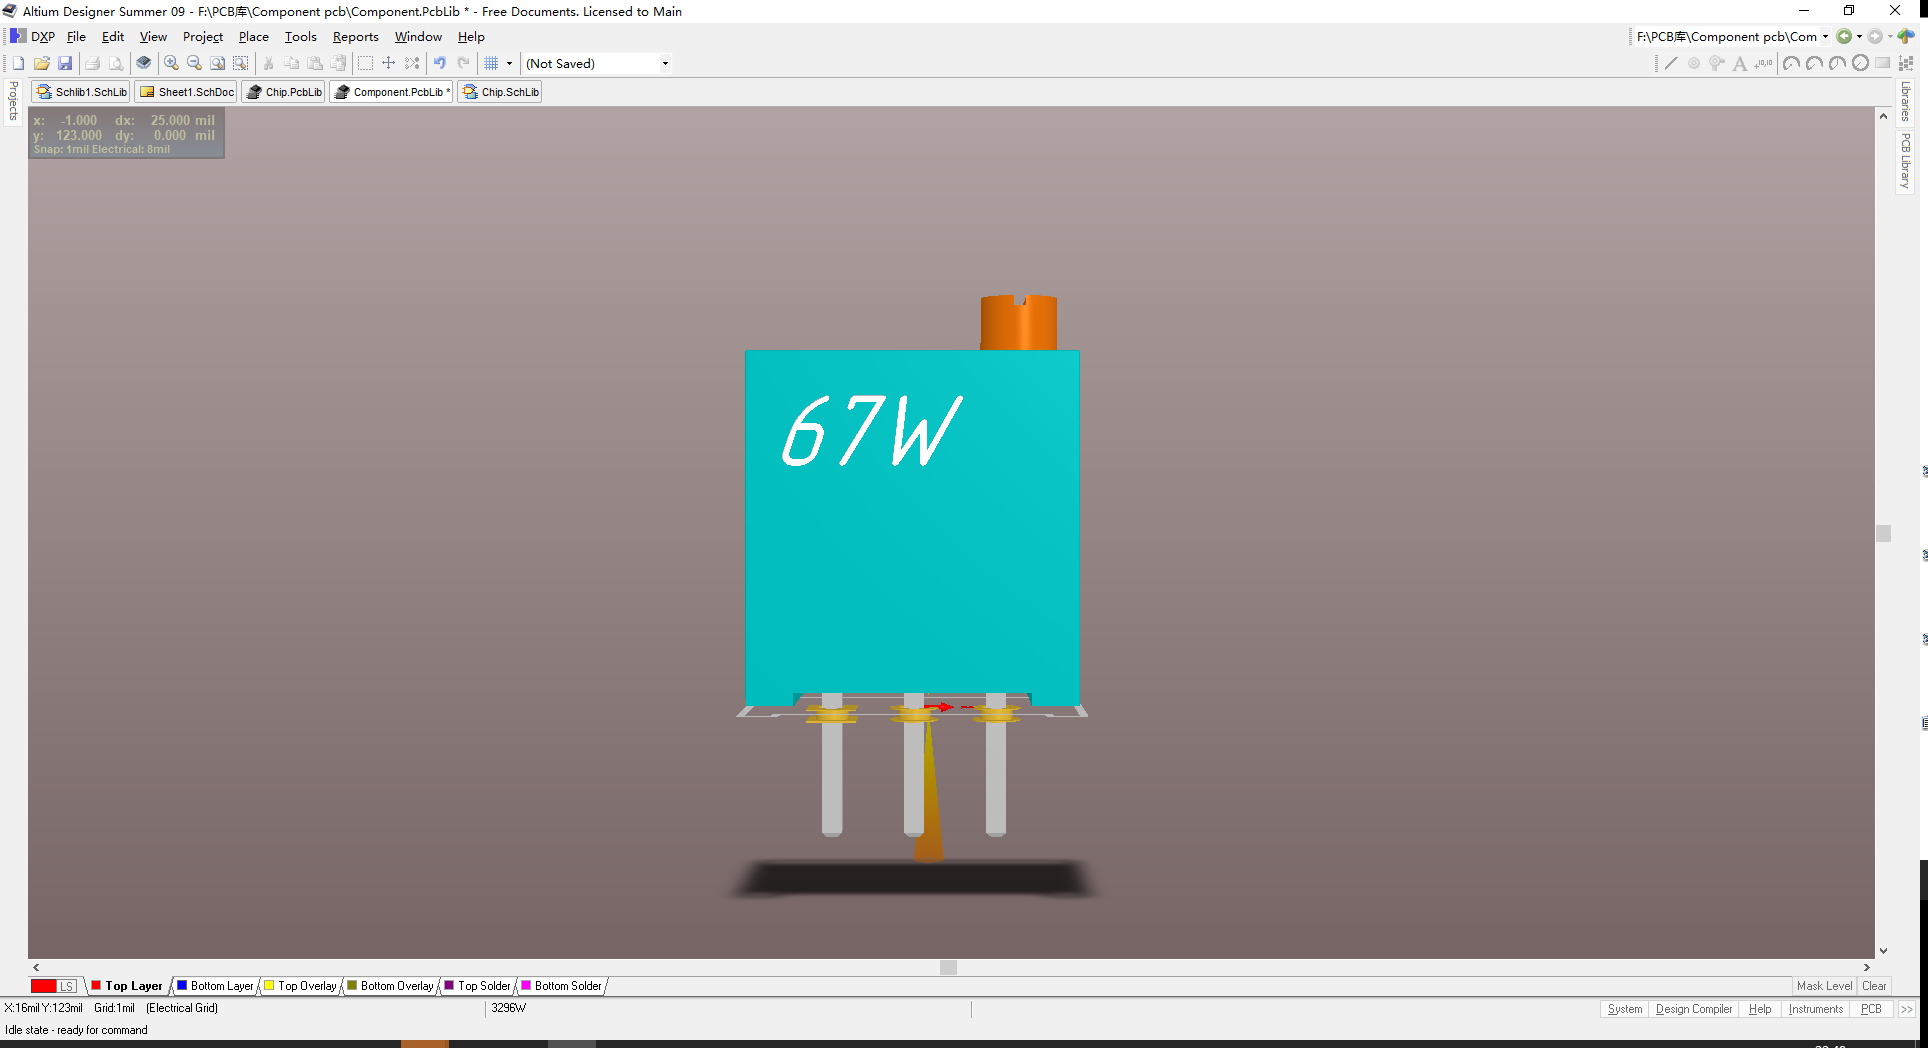Click the Paste toolbar icon
Viewport: 1928px width, 1048px height.
(315, 63)
